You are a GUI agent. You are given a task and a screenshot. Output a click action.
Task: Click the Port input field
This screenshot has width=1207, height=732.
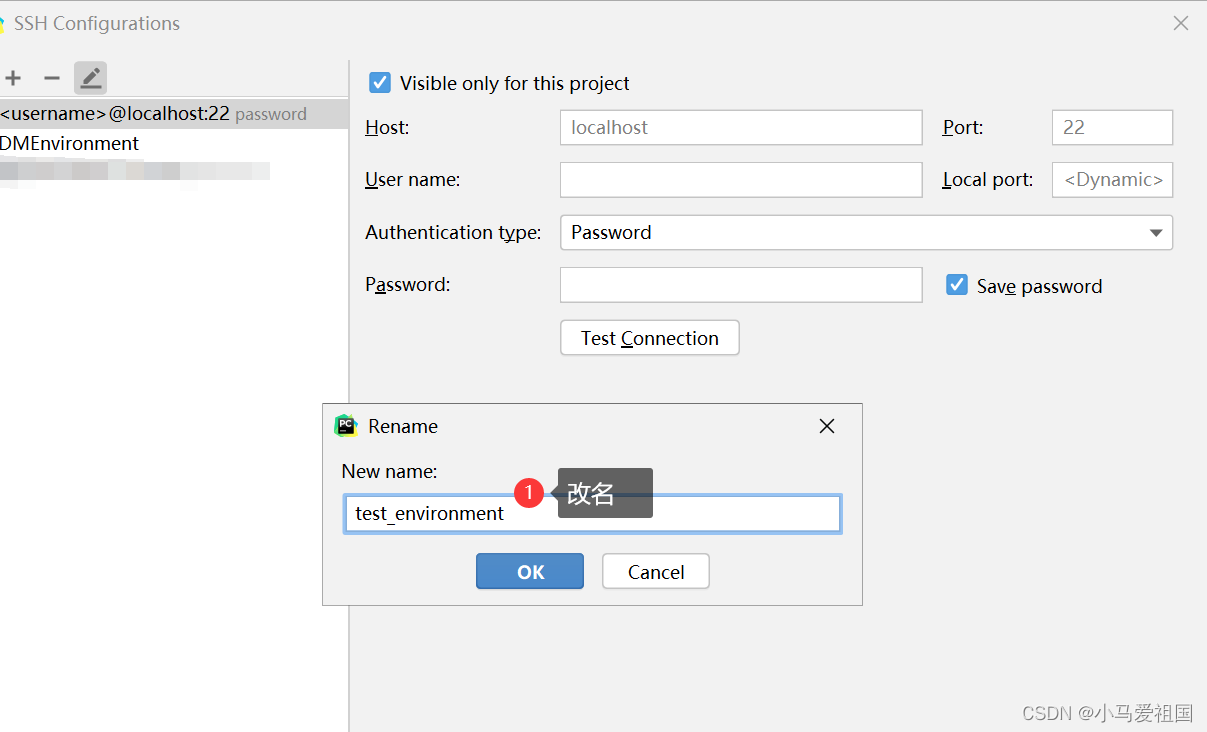(1112, 127)
